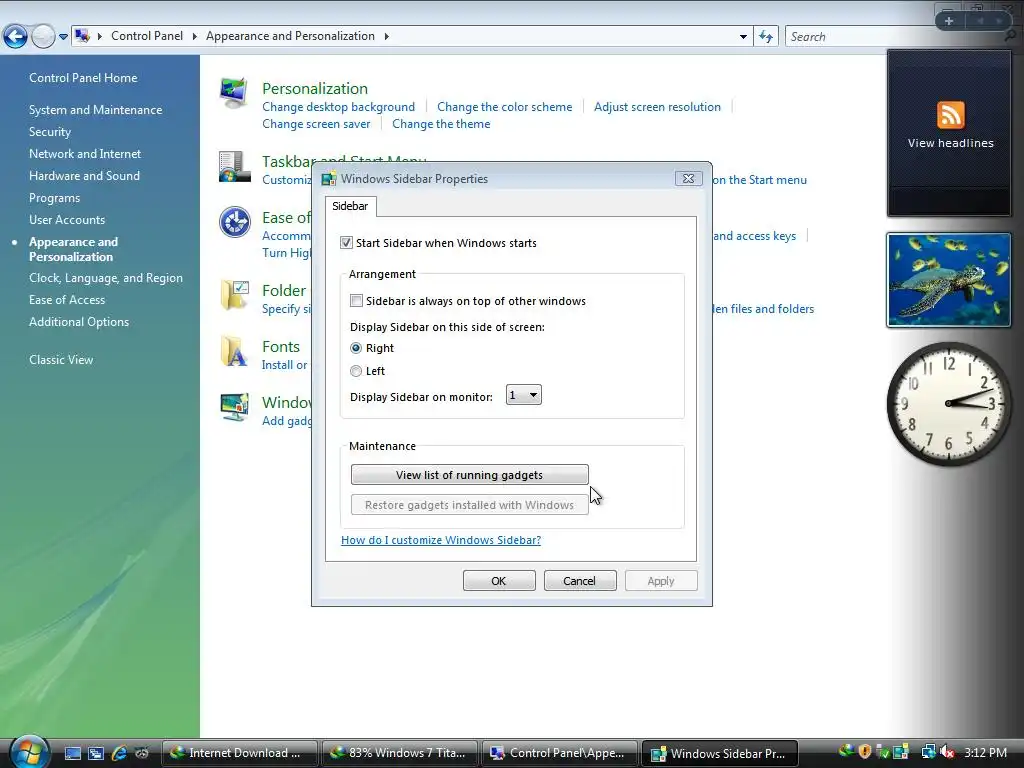The image size is (1024, 768).
Task: Click the Fonts heading link
Action: [x=281, y=347]
